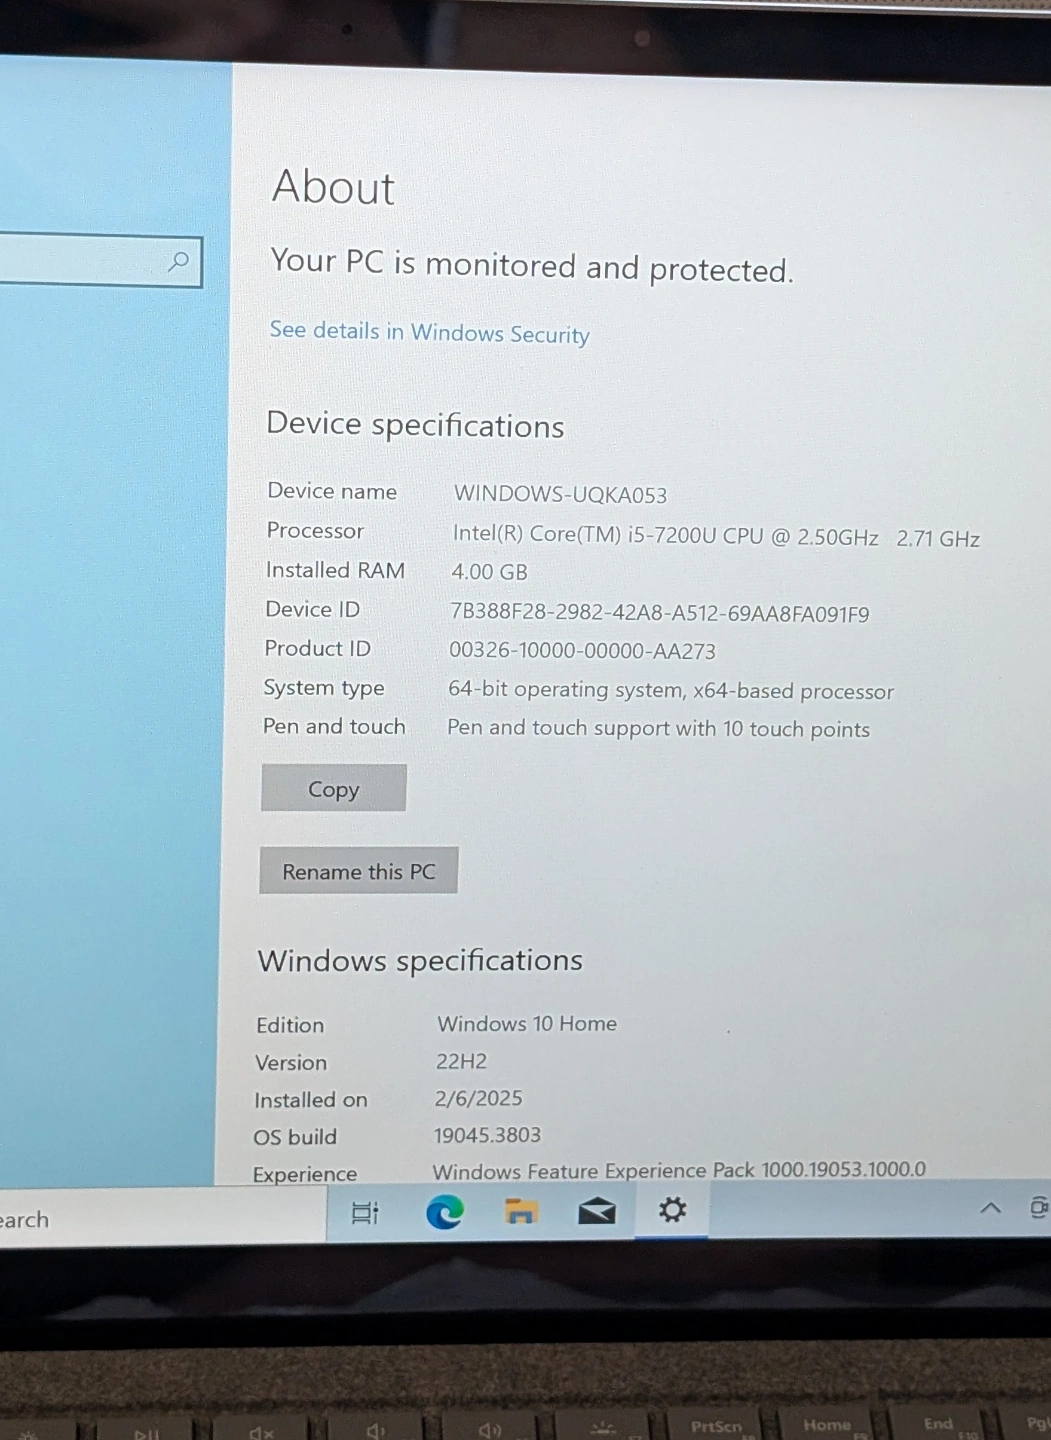The height and width of the screenshot is (1440, 1051).
Task: Select the Product ID 00326-10000-00000-AA273
Action: pos(582,651)
